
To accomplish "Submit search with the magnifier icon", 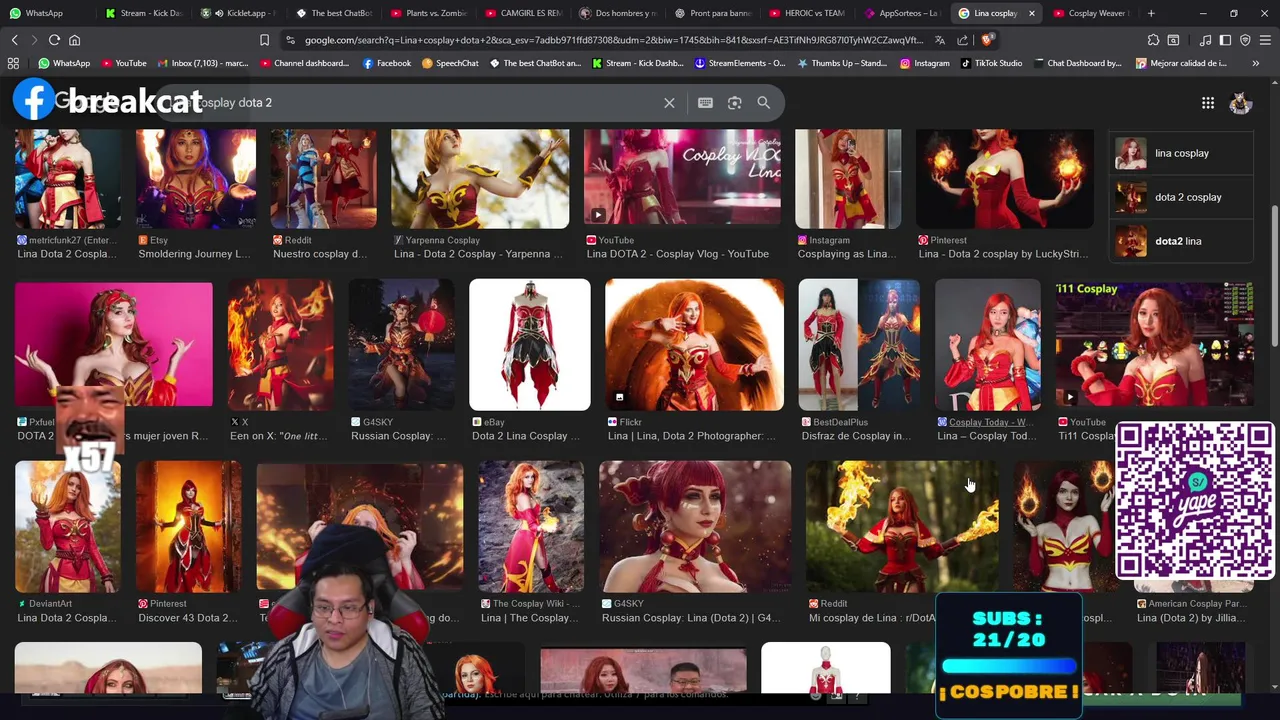I will click(763, 103).
